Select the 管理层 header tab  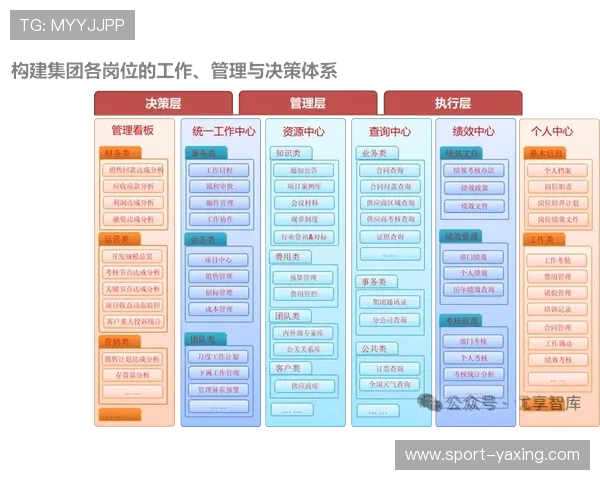tap(308, 103)
